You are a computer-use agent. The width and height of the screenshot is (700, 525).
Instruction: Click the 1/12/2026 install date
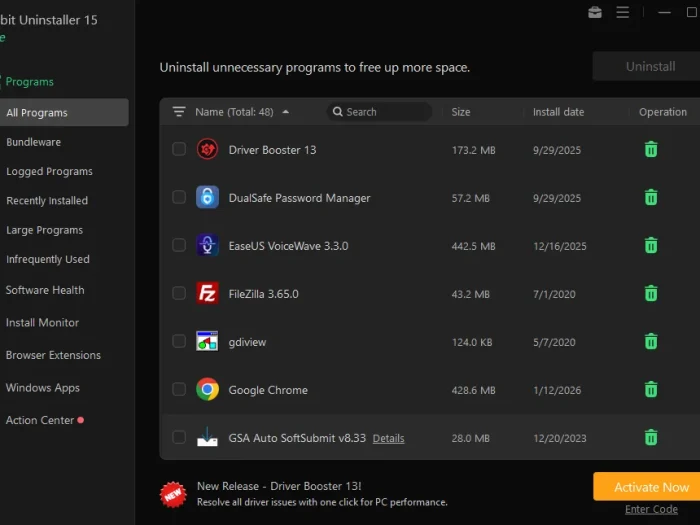pos(557,390)
